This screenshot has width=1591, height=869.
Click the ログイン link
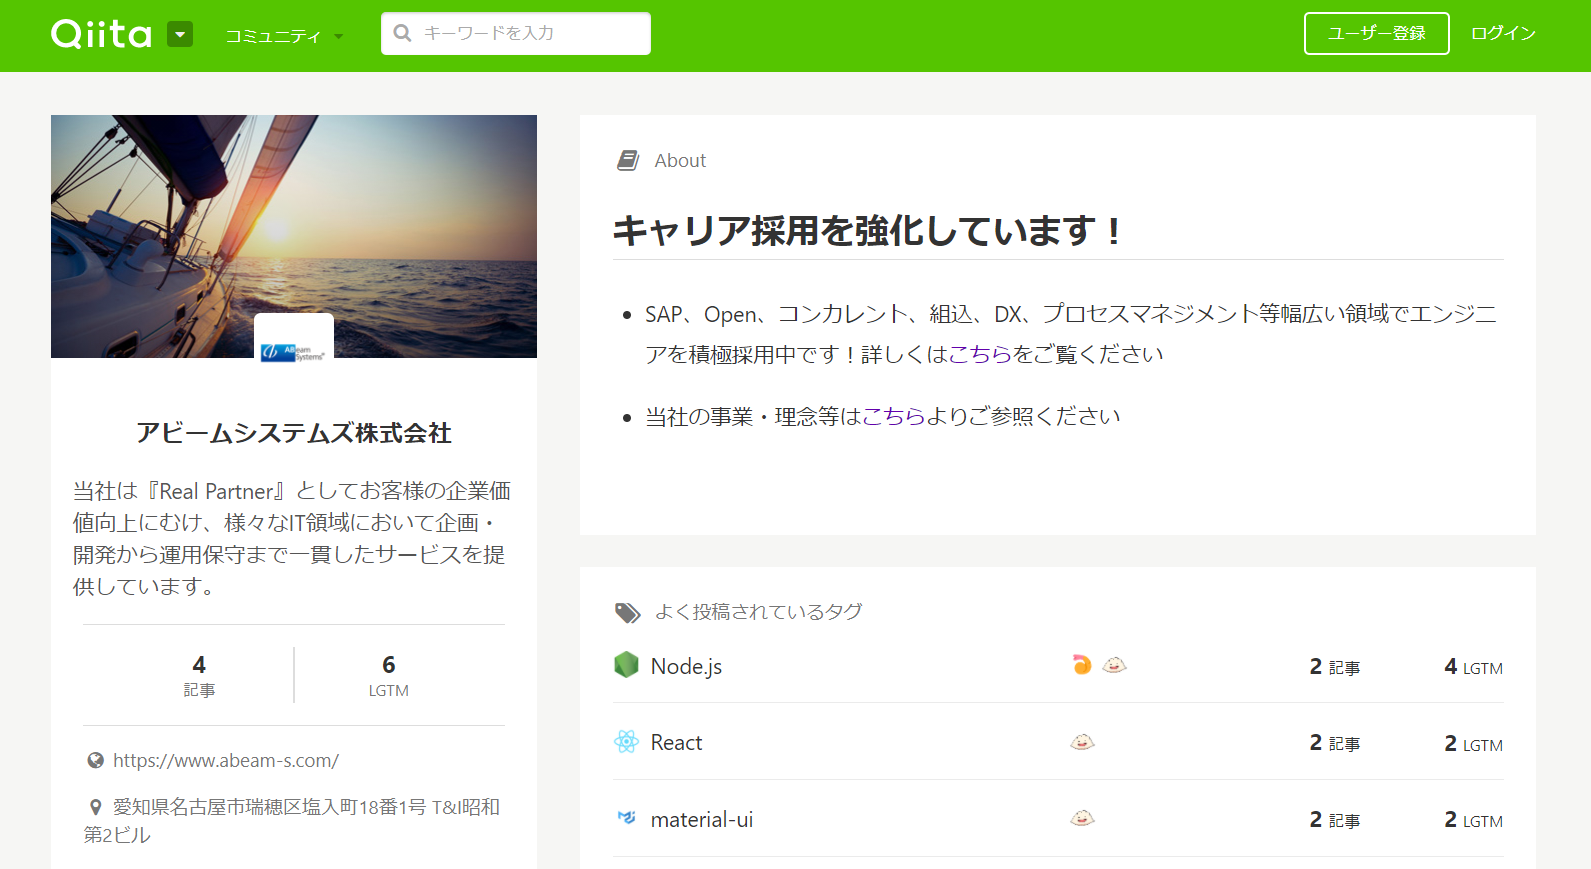tap(1502, 33)
